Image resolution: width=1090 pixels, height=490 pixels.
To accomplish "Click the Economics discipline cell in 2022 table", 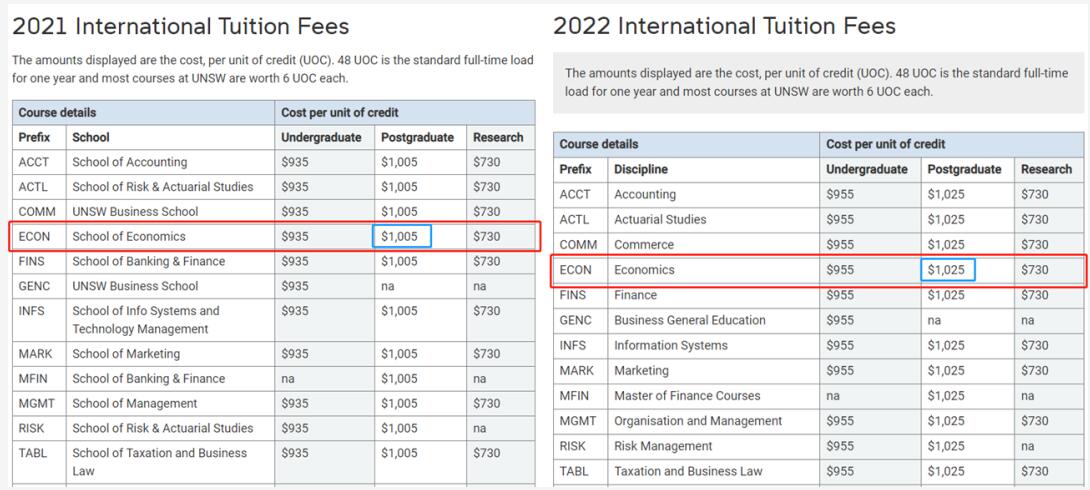I will [x=644, y=270].
